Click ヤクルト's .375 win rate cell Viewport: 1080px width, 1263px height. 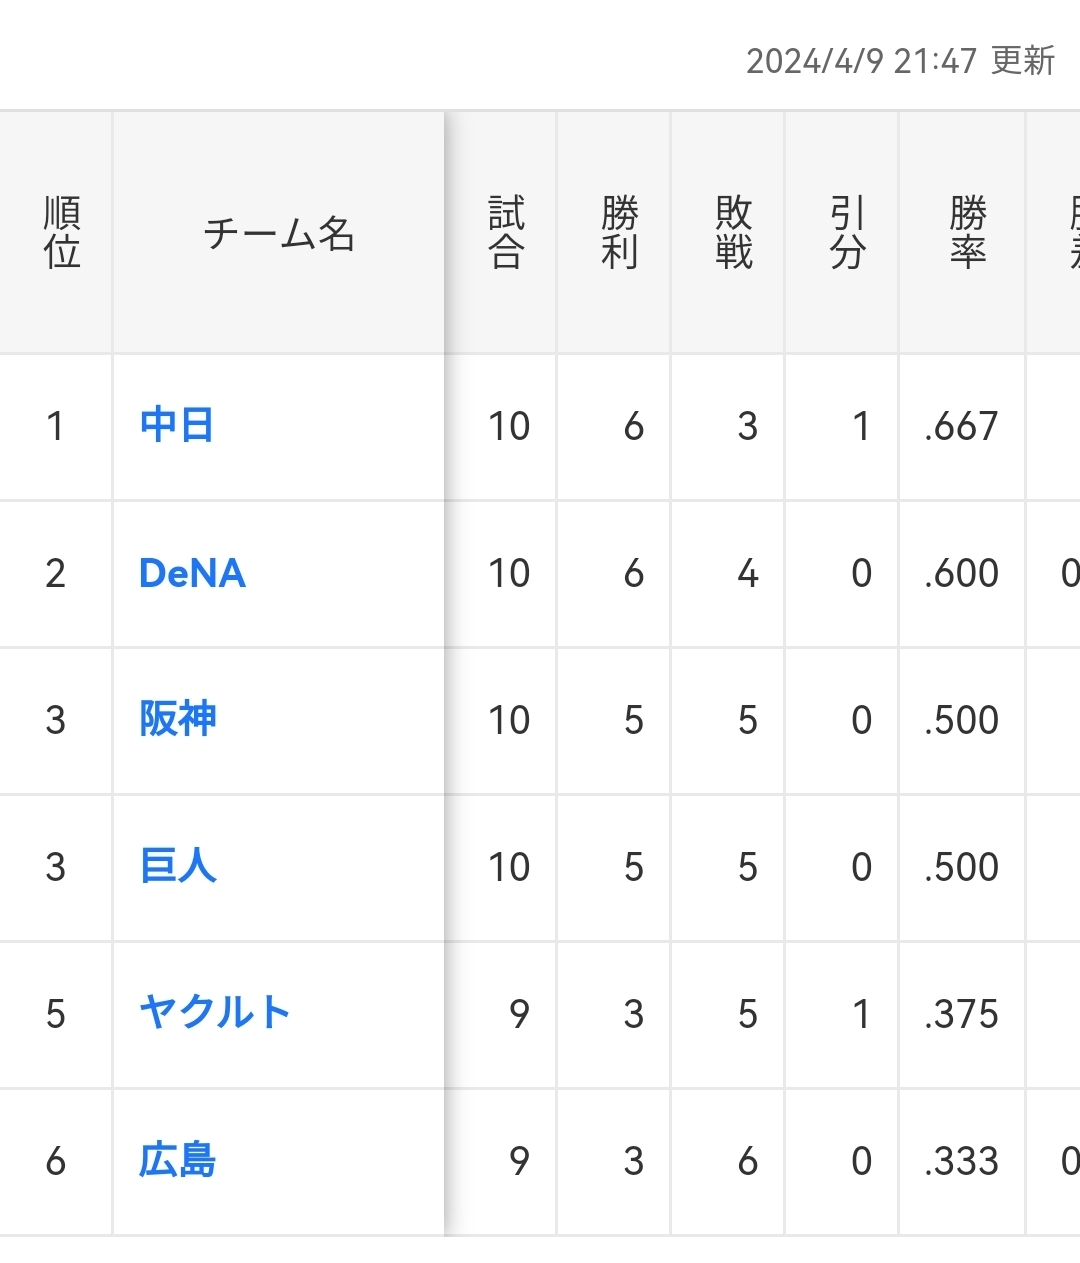(x=961, y=1015)
